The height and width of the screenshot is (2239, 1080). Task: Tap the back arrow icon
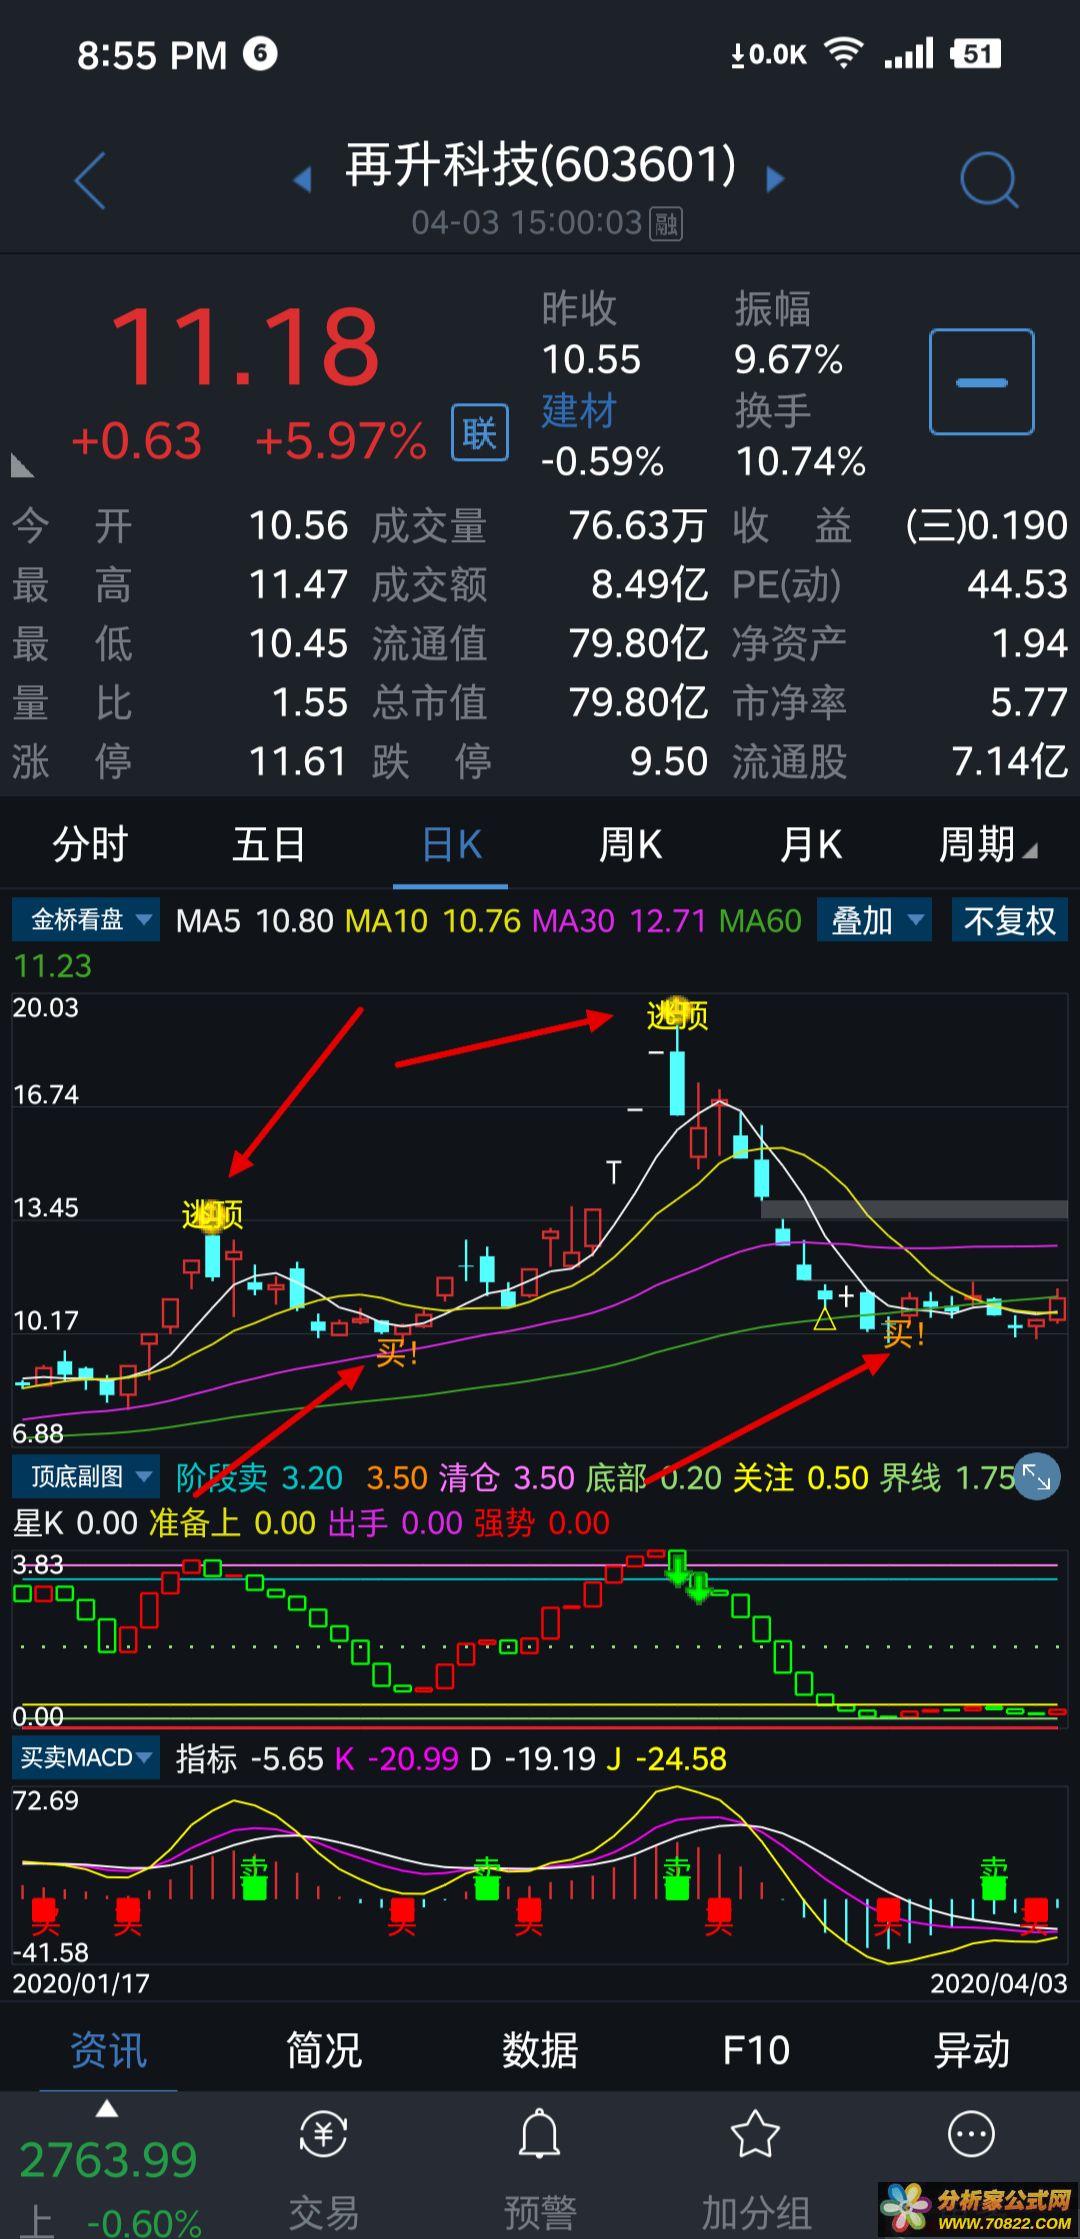pos(91,181)
